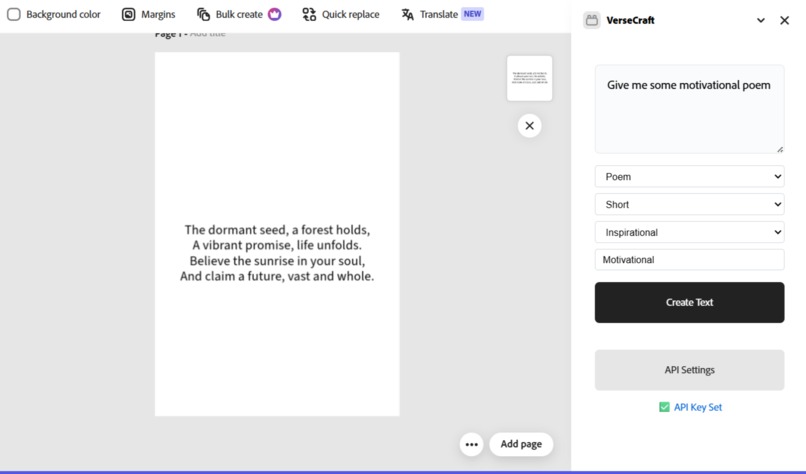Click the premium crown badge on Bulk create
Image resolution: width=806 pixels, height=474 pixels.
[x=274, y=14]
